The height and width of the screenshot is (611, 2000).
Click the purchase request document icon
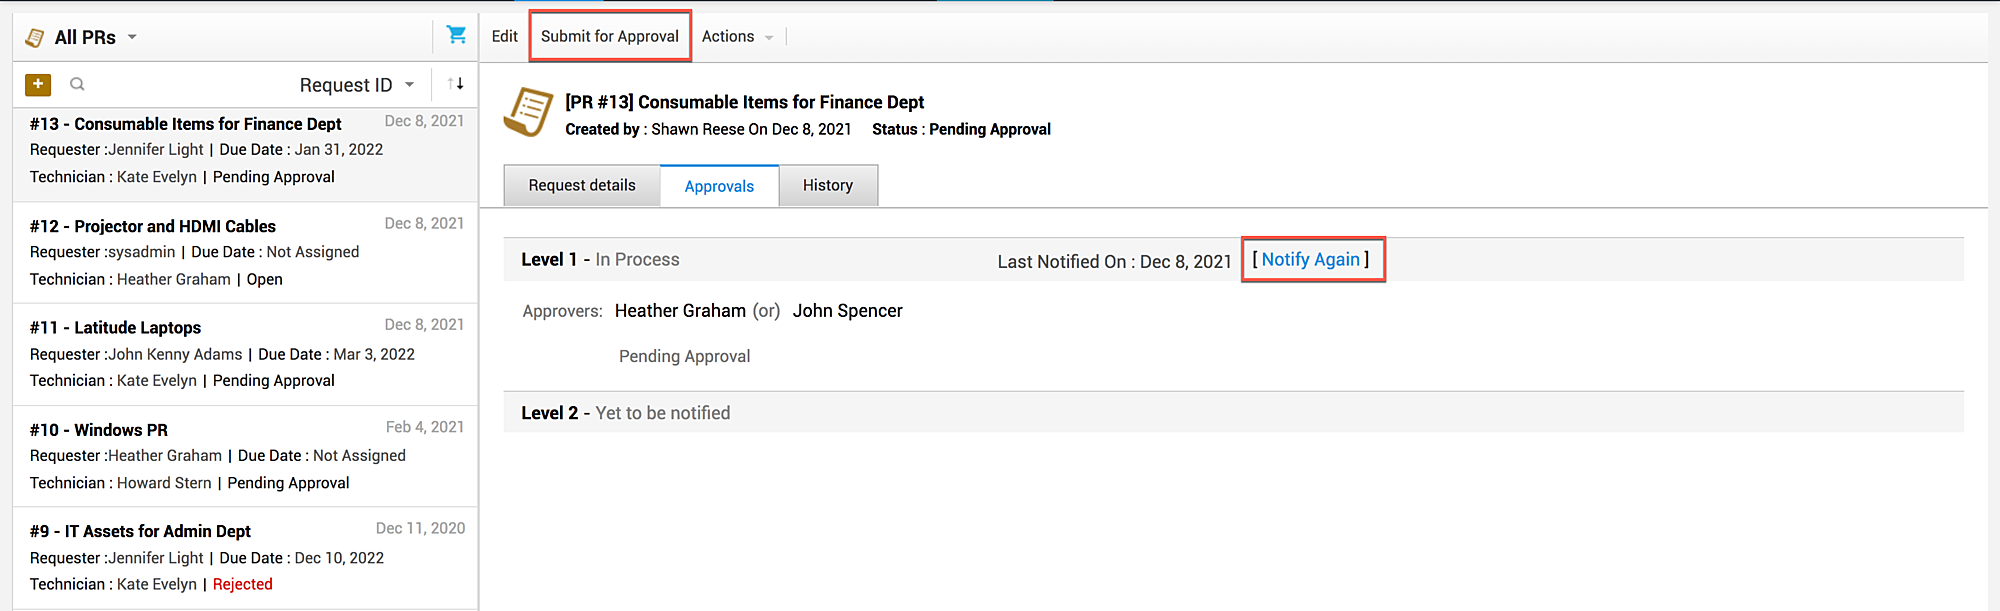[x=528, y=112]
